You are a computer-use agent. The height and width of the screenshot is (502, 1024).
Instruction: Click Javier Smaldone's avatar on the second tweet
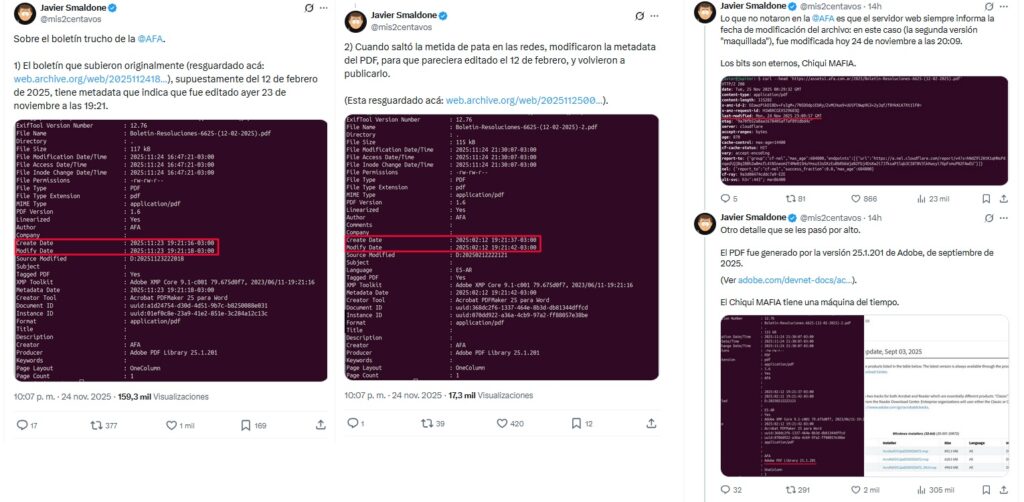click(359, 22)
